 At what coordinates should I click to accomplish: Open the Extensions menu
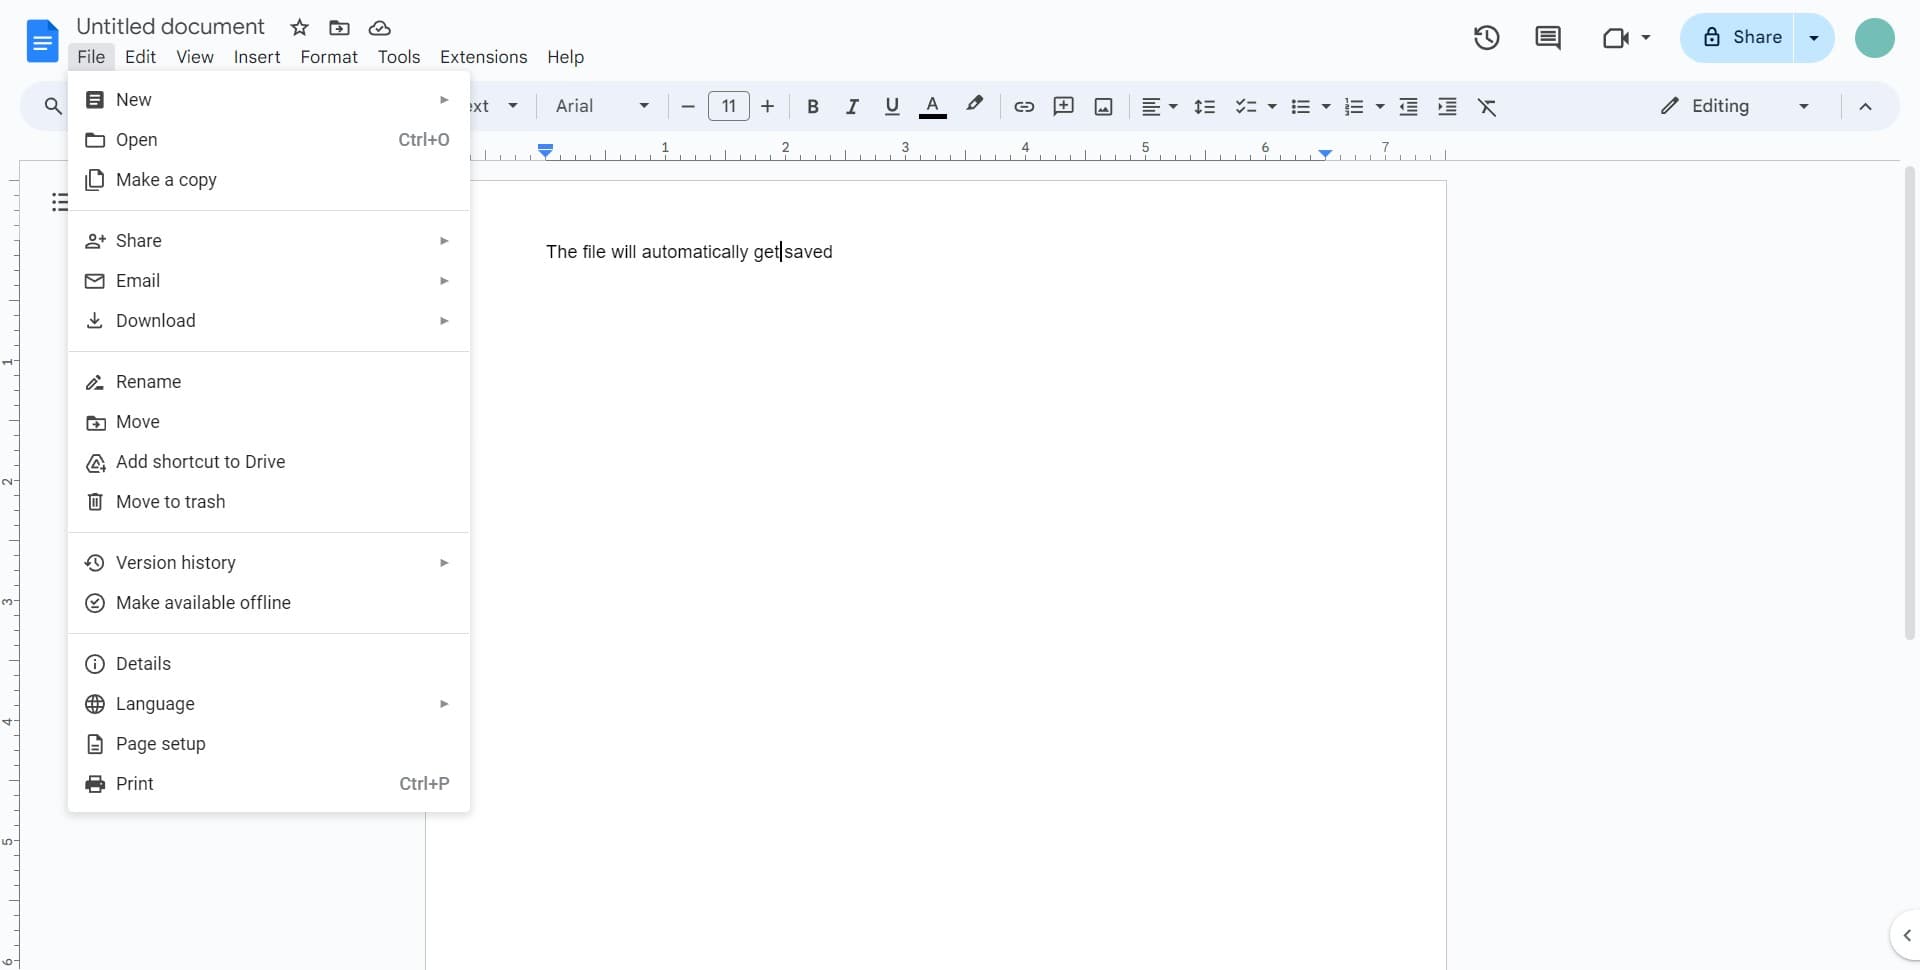[x=484, y=57]
